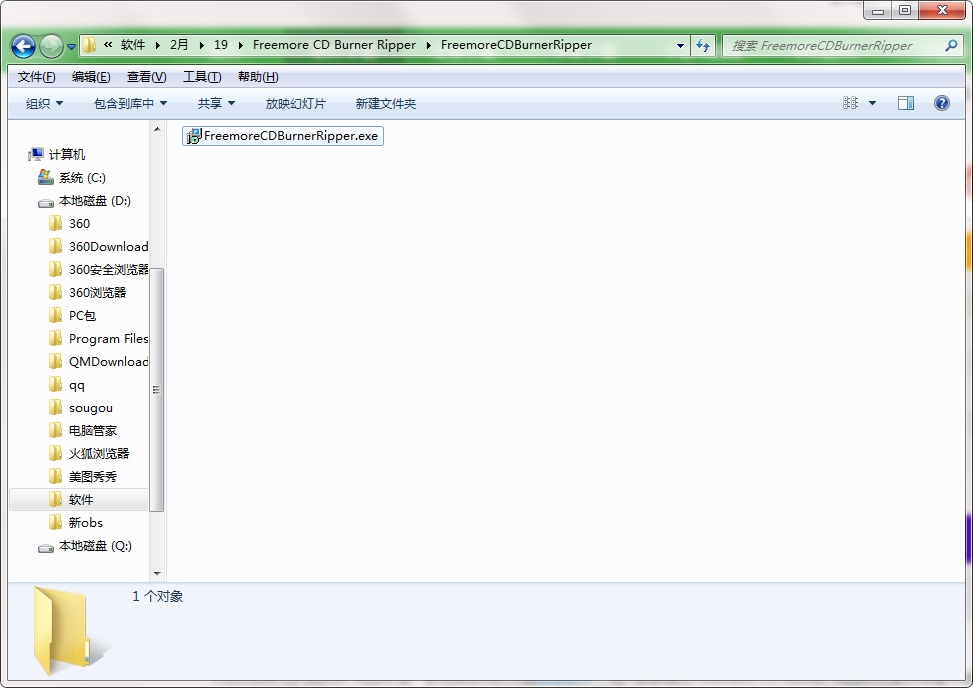Click sidebar scrollbar down arrow
This screenshot has height=688, width=973.
coord(157,574)
